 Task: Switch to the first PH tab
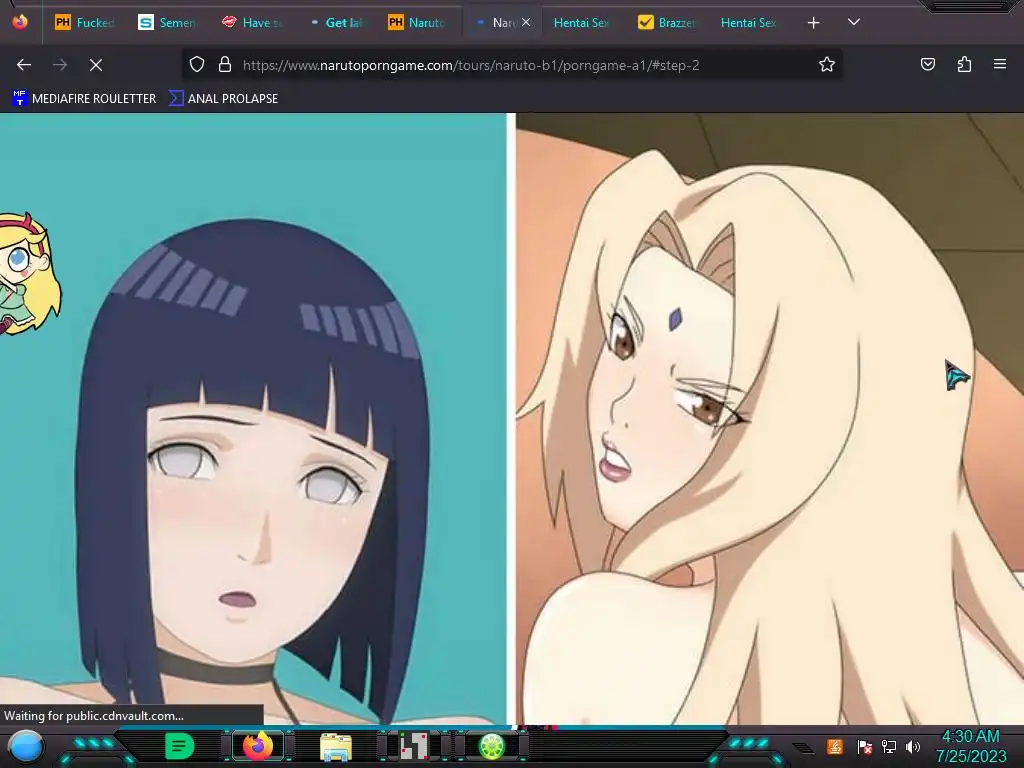84,23
